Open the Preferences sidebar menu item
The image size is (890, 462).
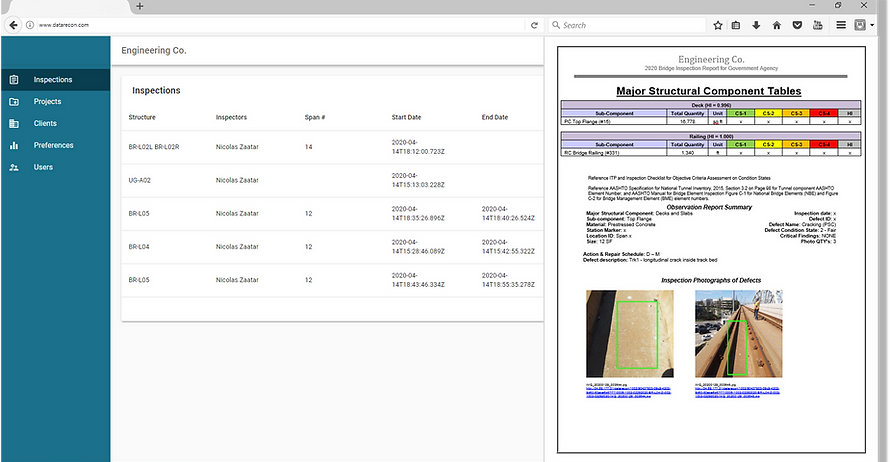[56, 145]
